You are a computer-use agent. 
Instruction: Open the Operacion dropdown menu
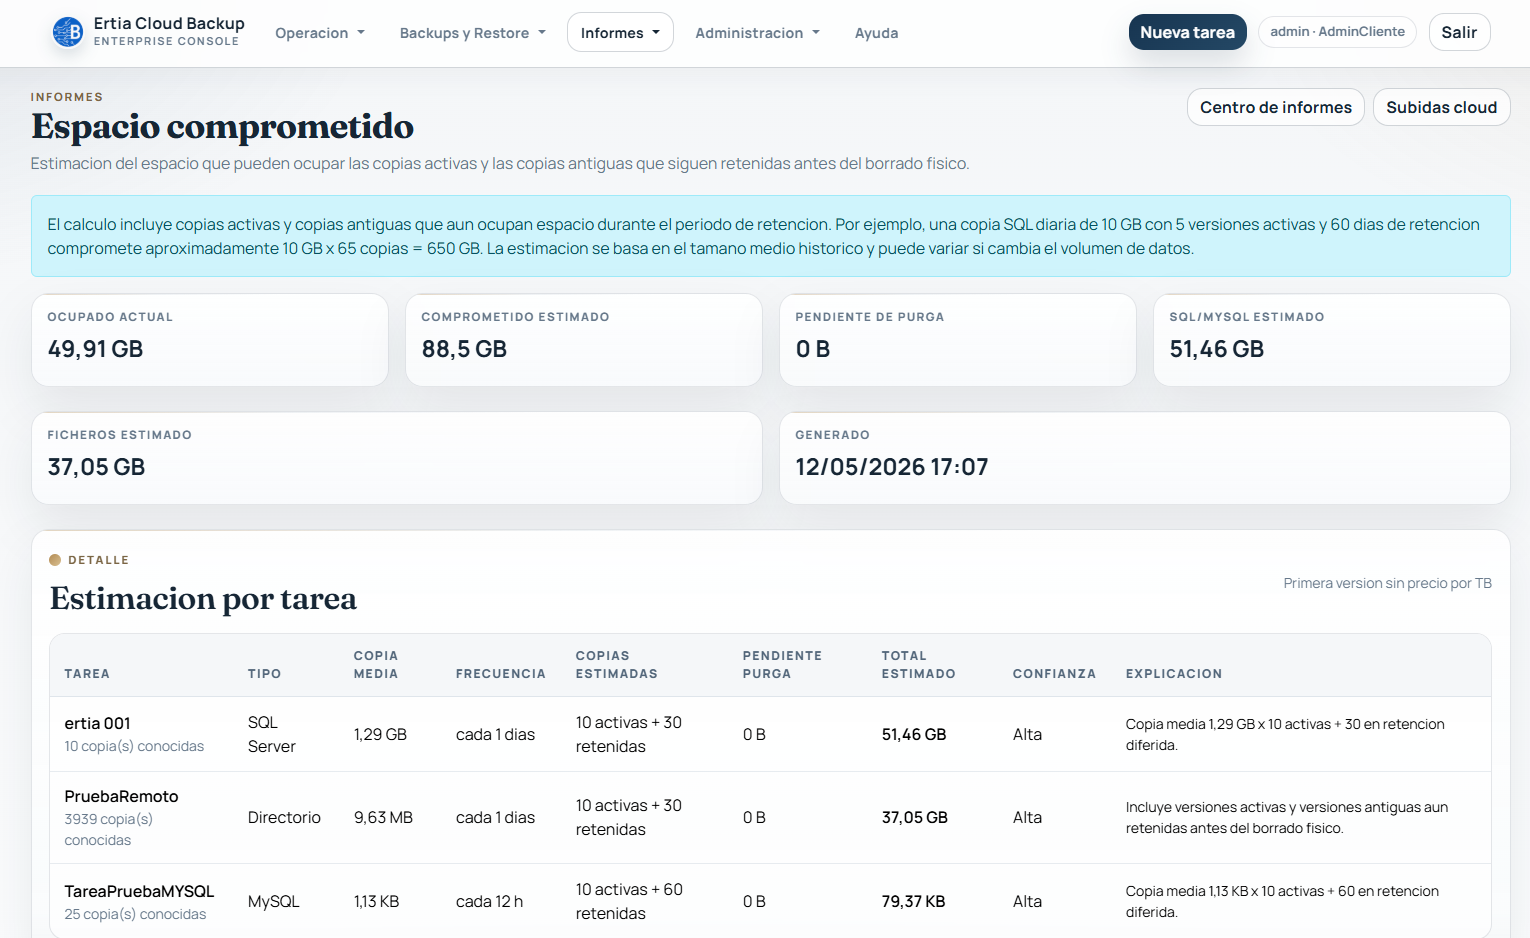point(320,33)
